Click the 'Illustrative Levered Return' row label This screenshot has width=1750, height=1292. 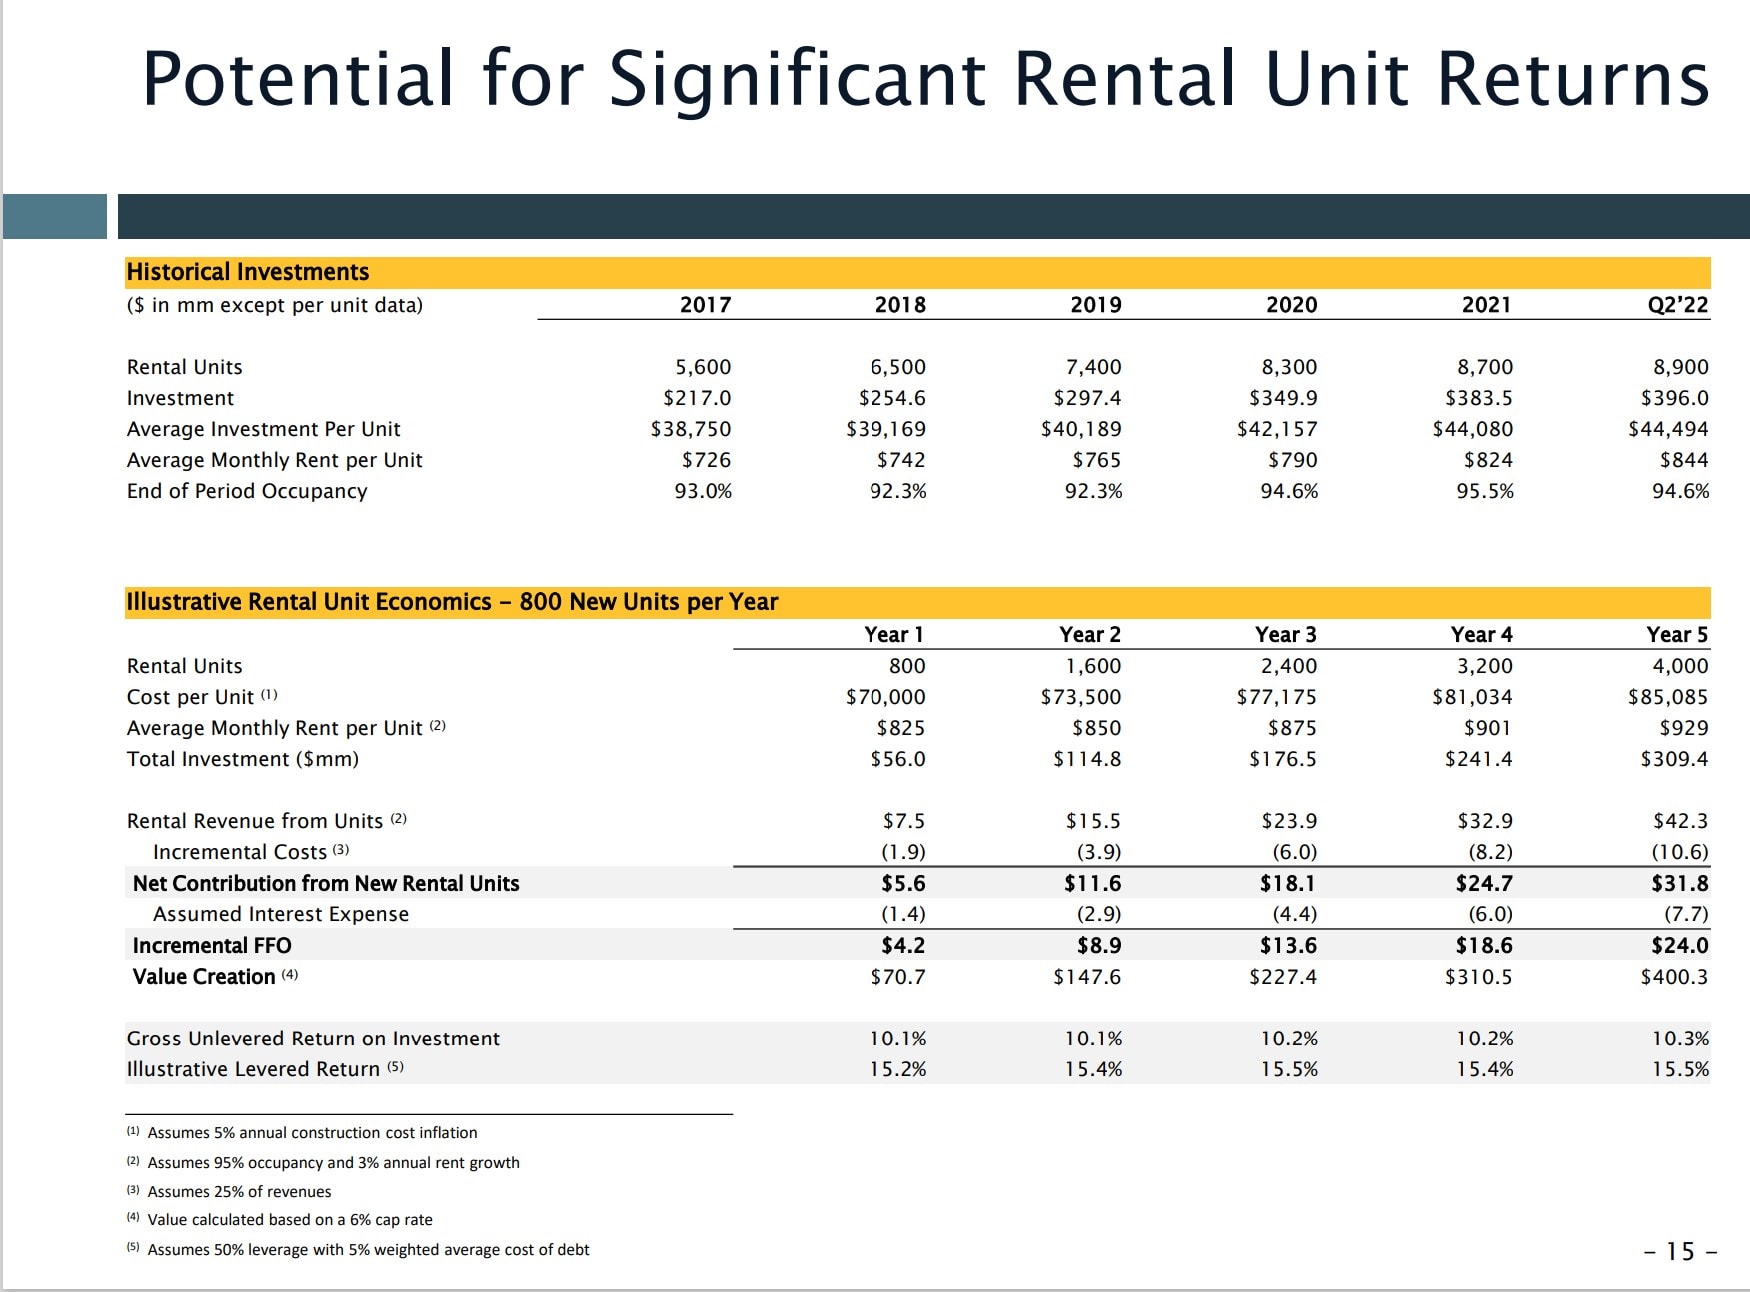tap(265, 1069)
